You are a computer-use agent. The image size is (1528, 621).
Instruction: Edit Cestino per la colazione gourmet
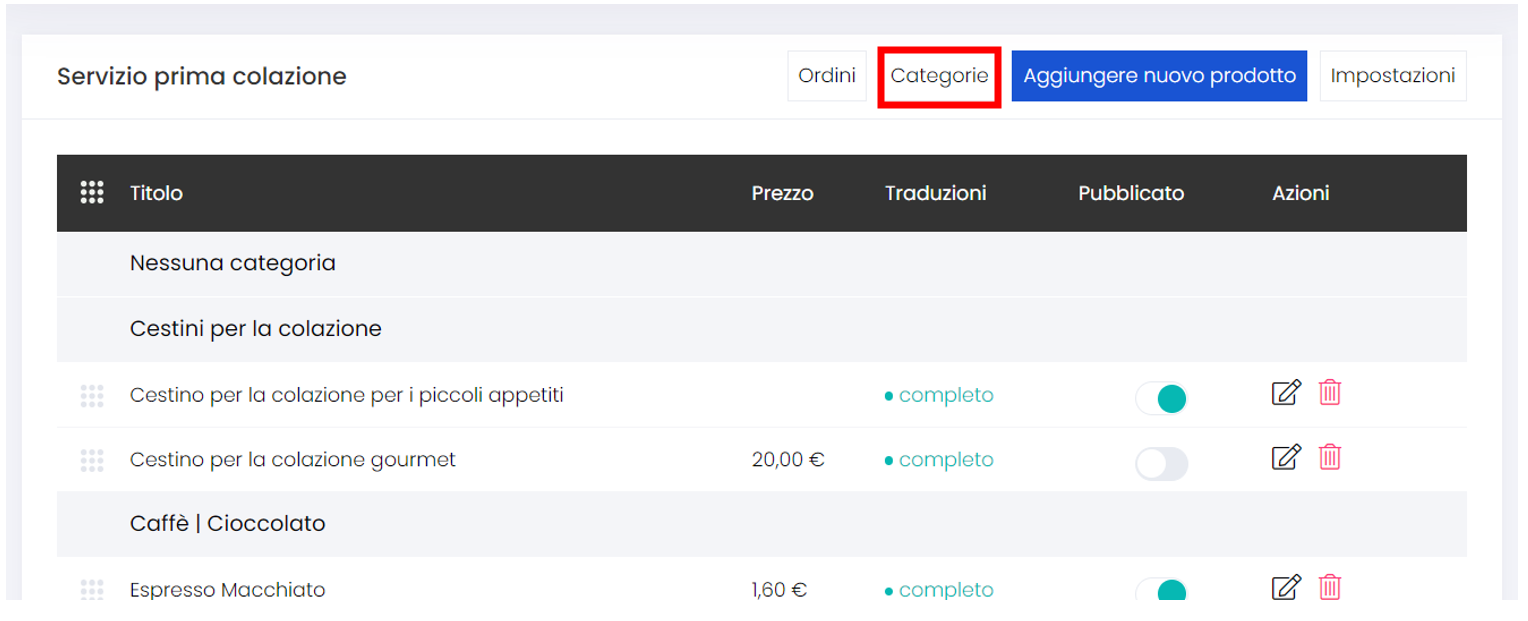[x=1286, y=458]
